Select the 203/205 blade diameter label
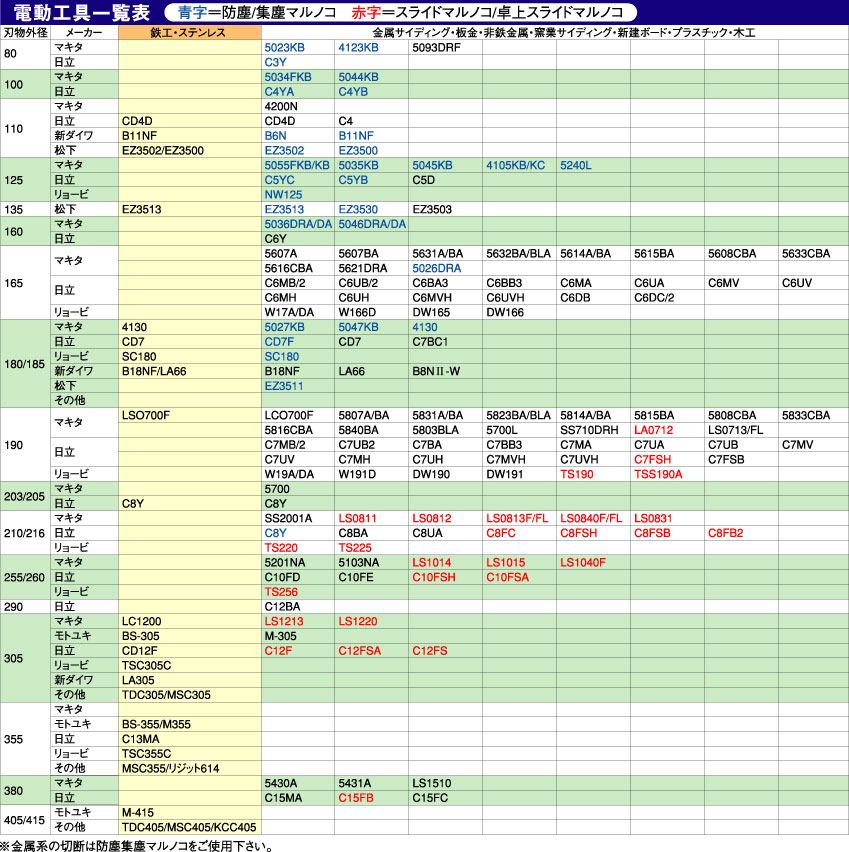 24,497
